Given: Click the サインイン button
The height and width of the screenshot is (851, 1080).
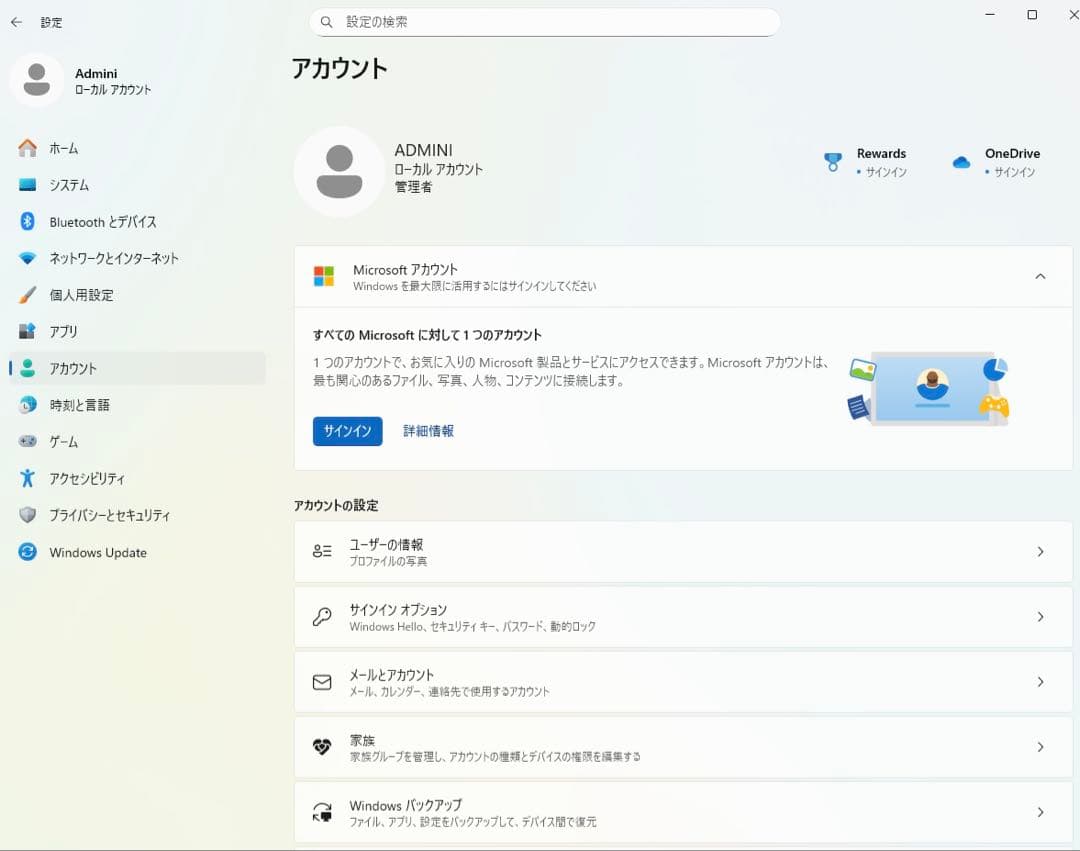Looking at the screenshot, I should [347, 431].
